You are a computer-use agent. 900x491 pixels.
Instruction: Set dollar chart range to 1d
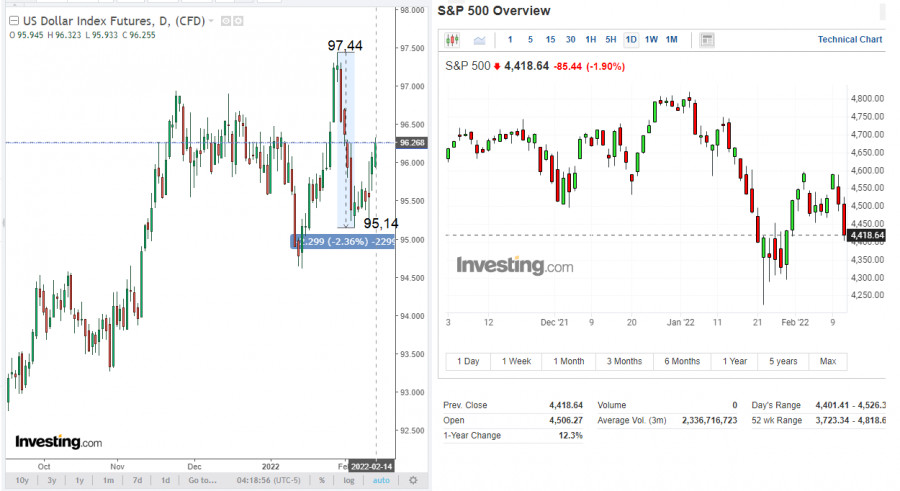[x=165, y=480]
